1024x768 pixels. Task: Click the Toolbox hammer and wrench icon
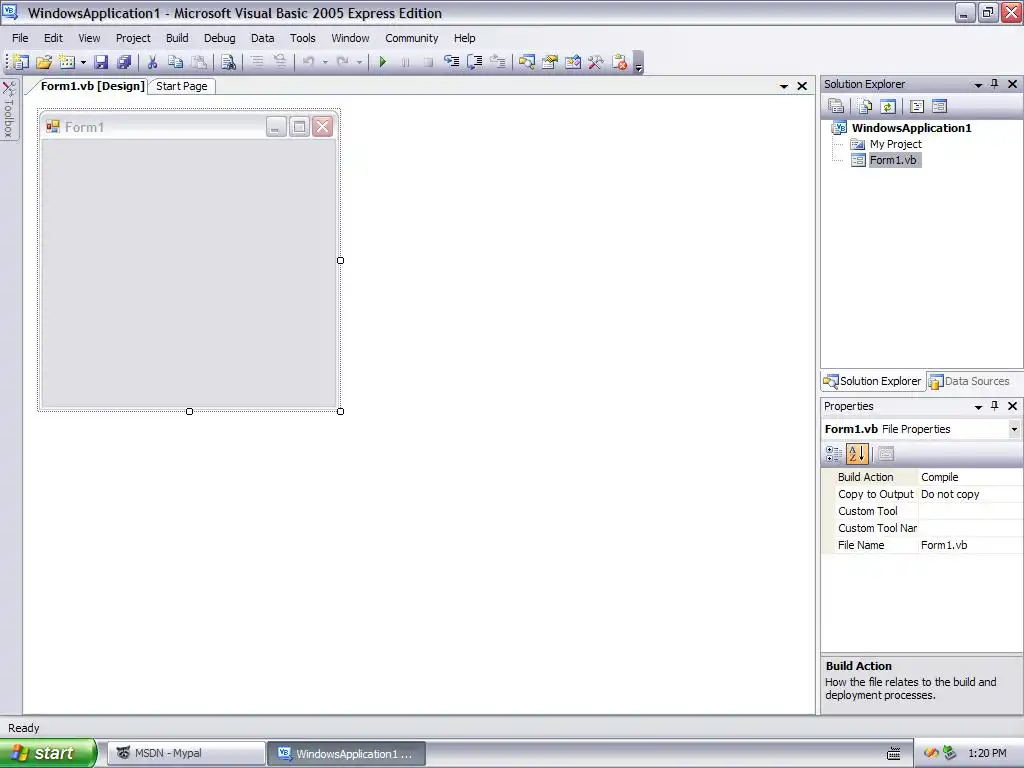pos(596,62)
